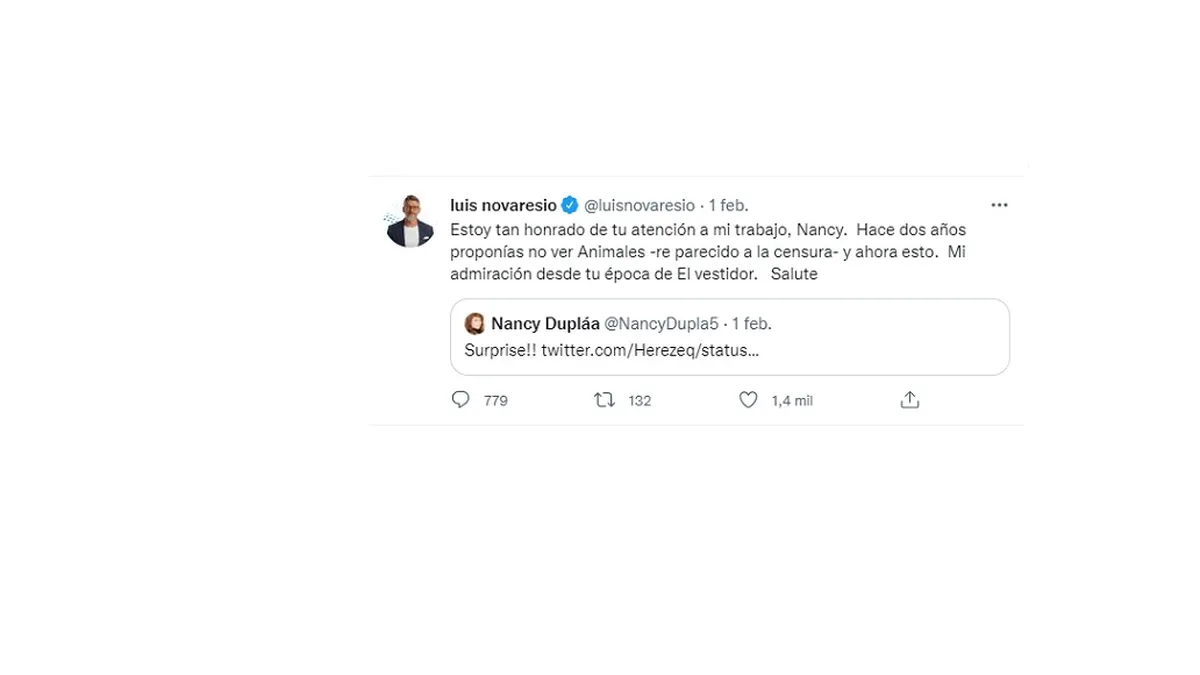Open the three-dot more options menu
The height and width of the screenshot is (675, 1200).
click(999, 205)
